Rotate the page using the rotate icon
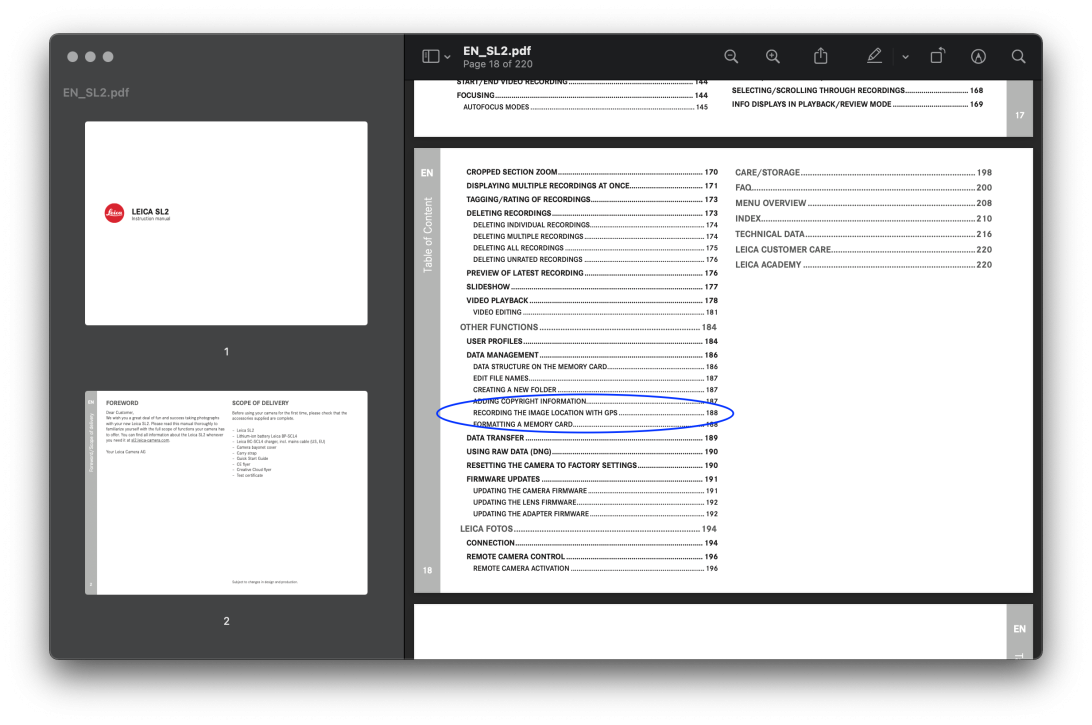Screen dimensions: 1092x725 (937, 57)
